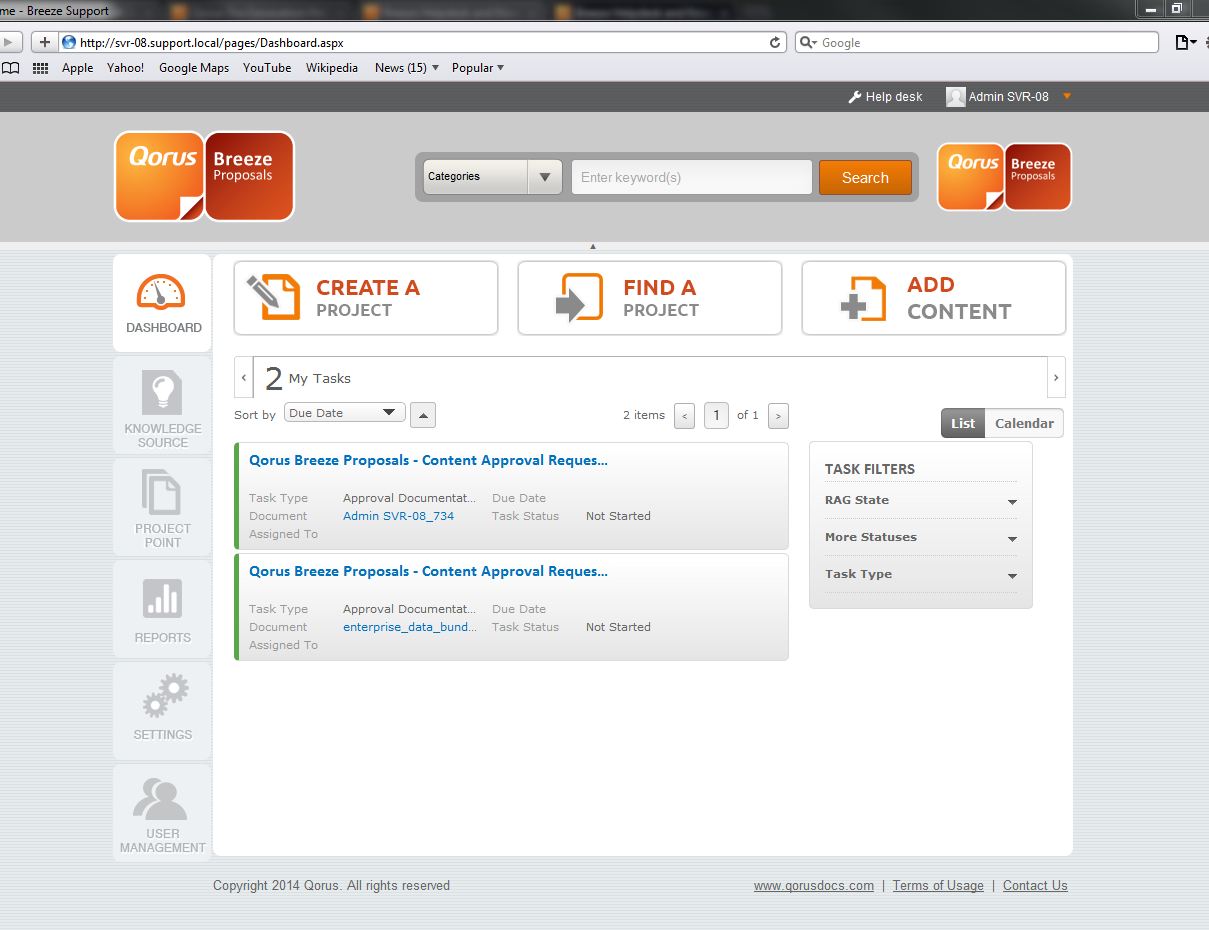Open the Wikipedia bookmark
This screenshot has width=1209, height=930.
332,68
